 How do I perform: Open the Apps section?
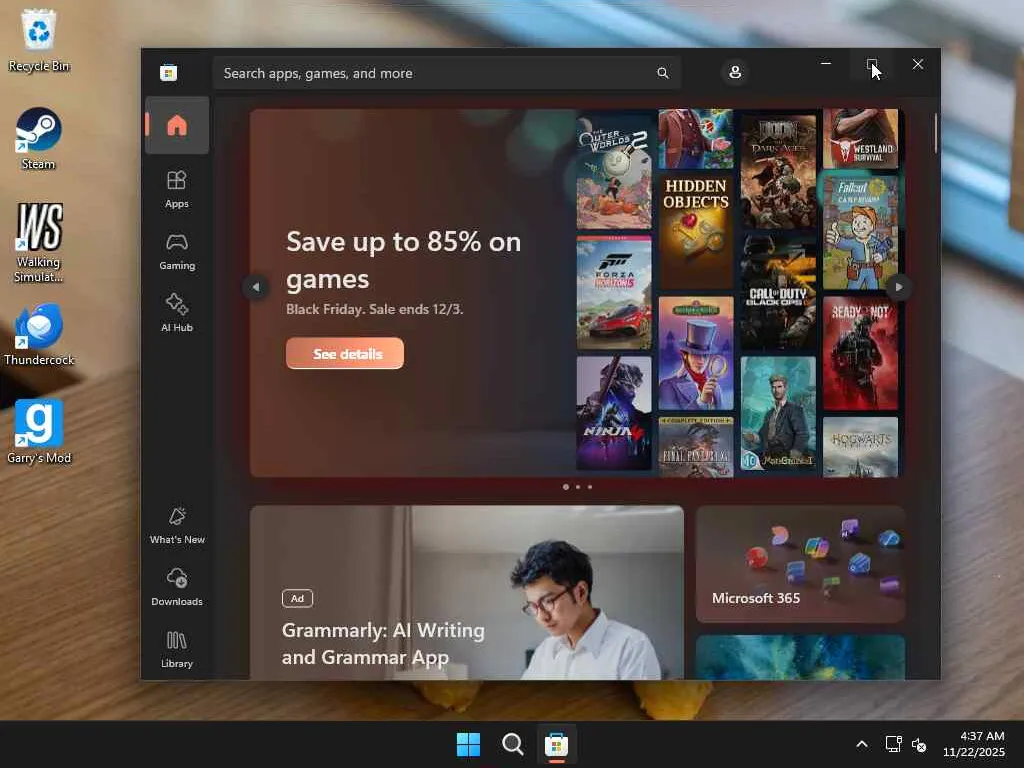pos(177,189)
